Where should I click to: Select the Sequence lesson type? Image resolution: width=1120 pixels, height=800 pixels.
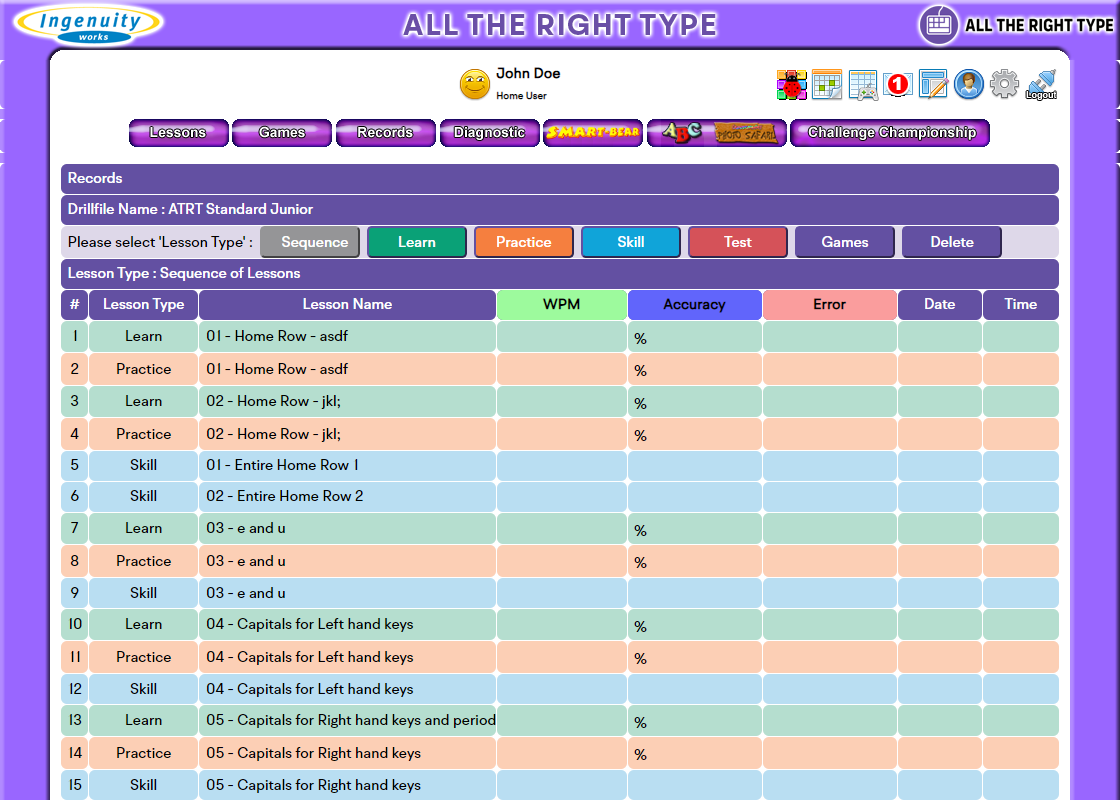pyautogui.click(x=310, y=242)
